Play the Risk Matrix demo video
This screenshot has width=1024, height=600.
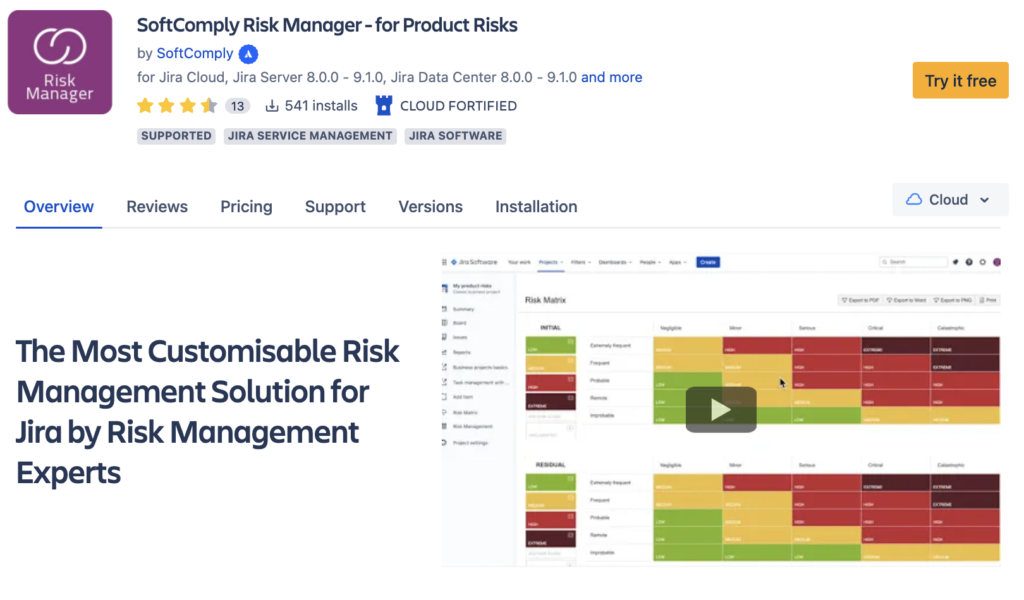pos(721,409)
